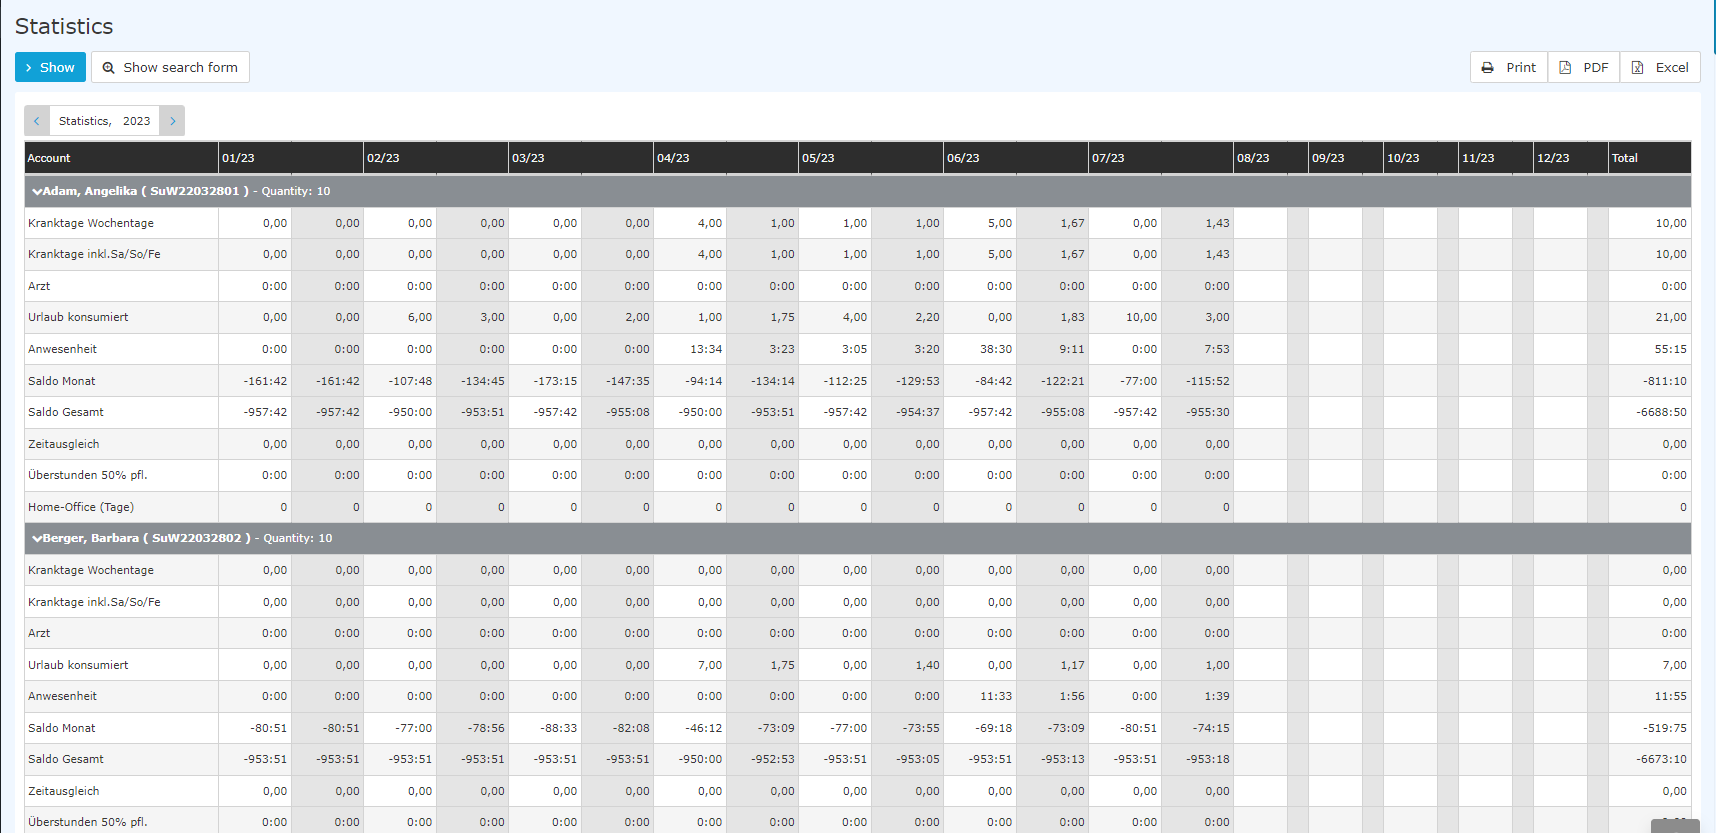The height and width of the screenshot is (833, 1716).
Task: Click the 06/23 column header
Action: [x=1016, y=158]
